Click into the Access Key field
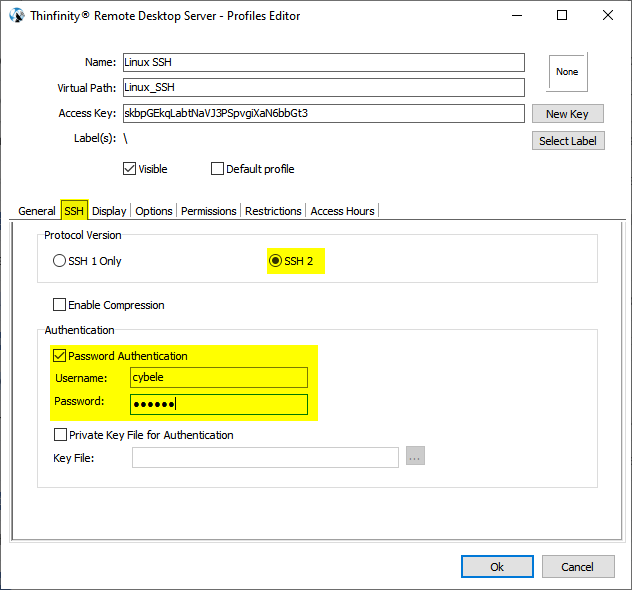The width and height of the screenshot is (632, 590). coord(324,113)
